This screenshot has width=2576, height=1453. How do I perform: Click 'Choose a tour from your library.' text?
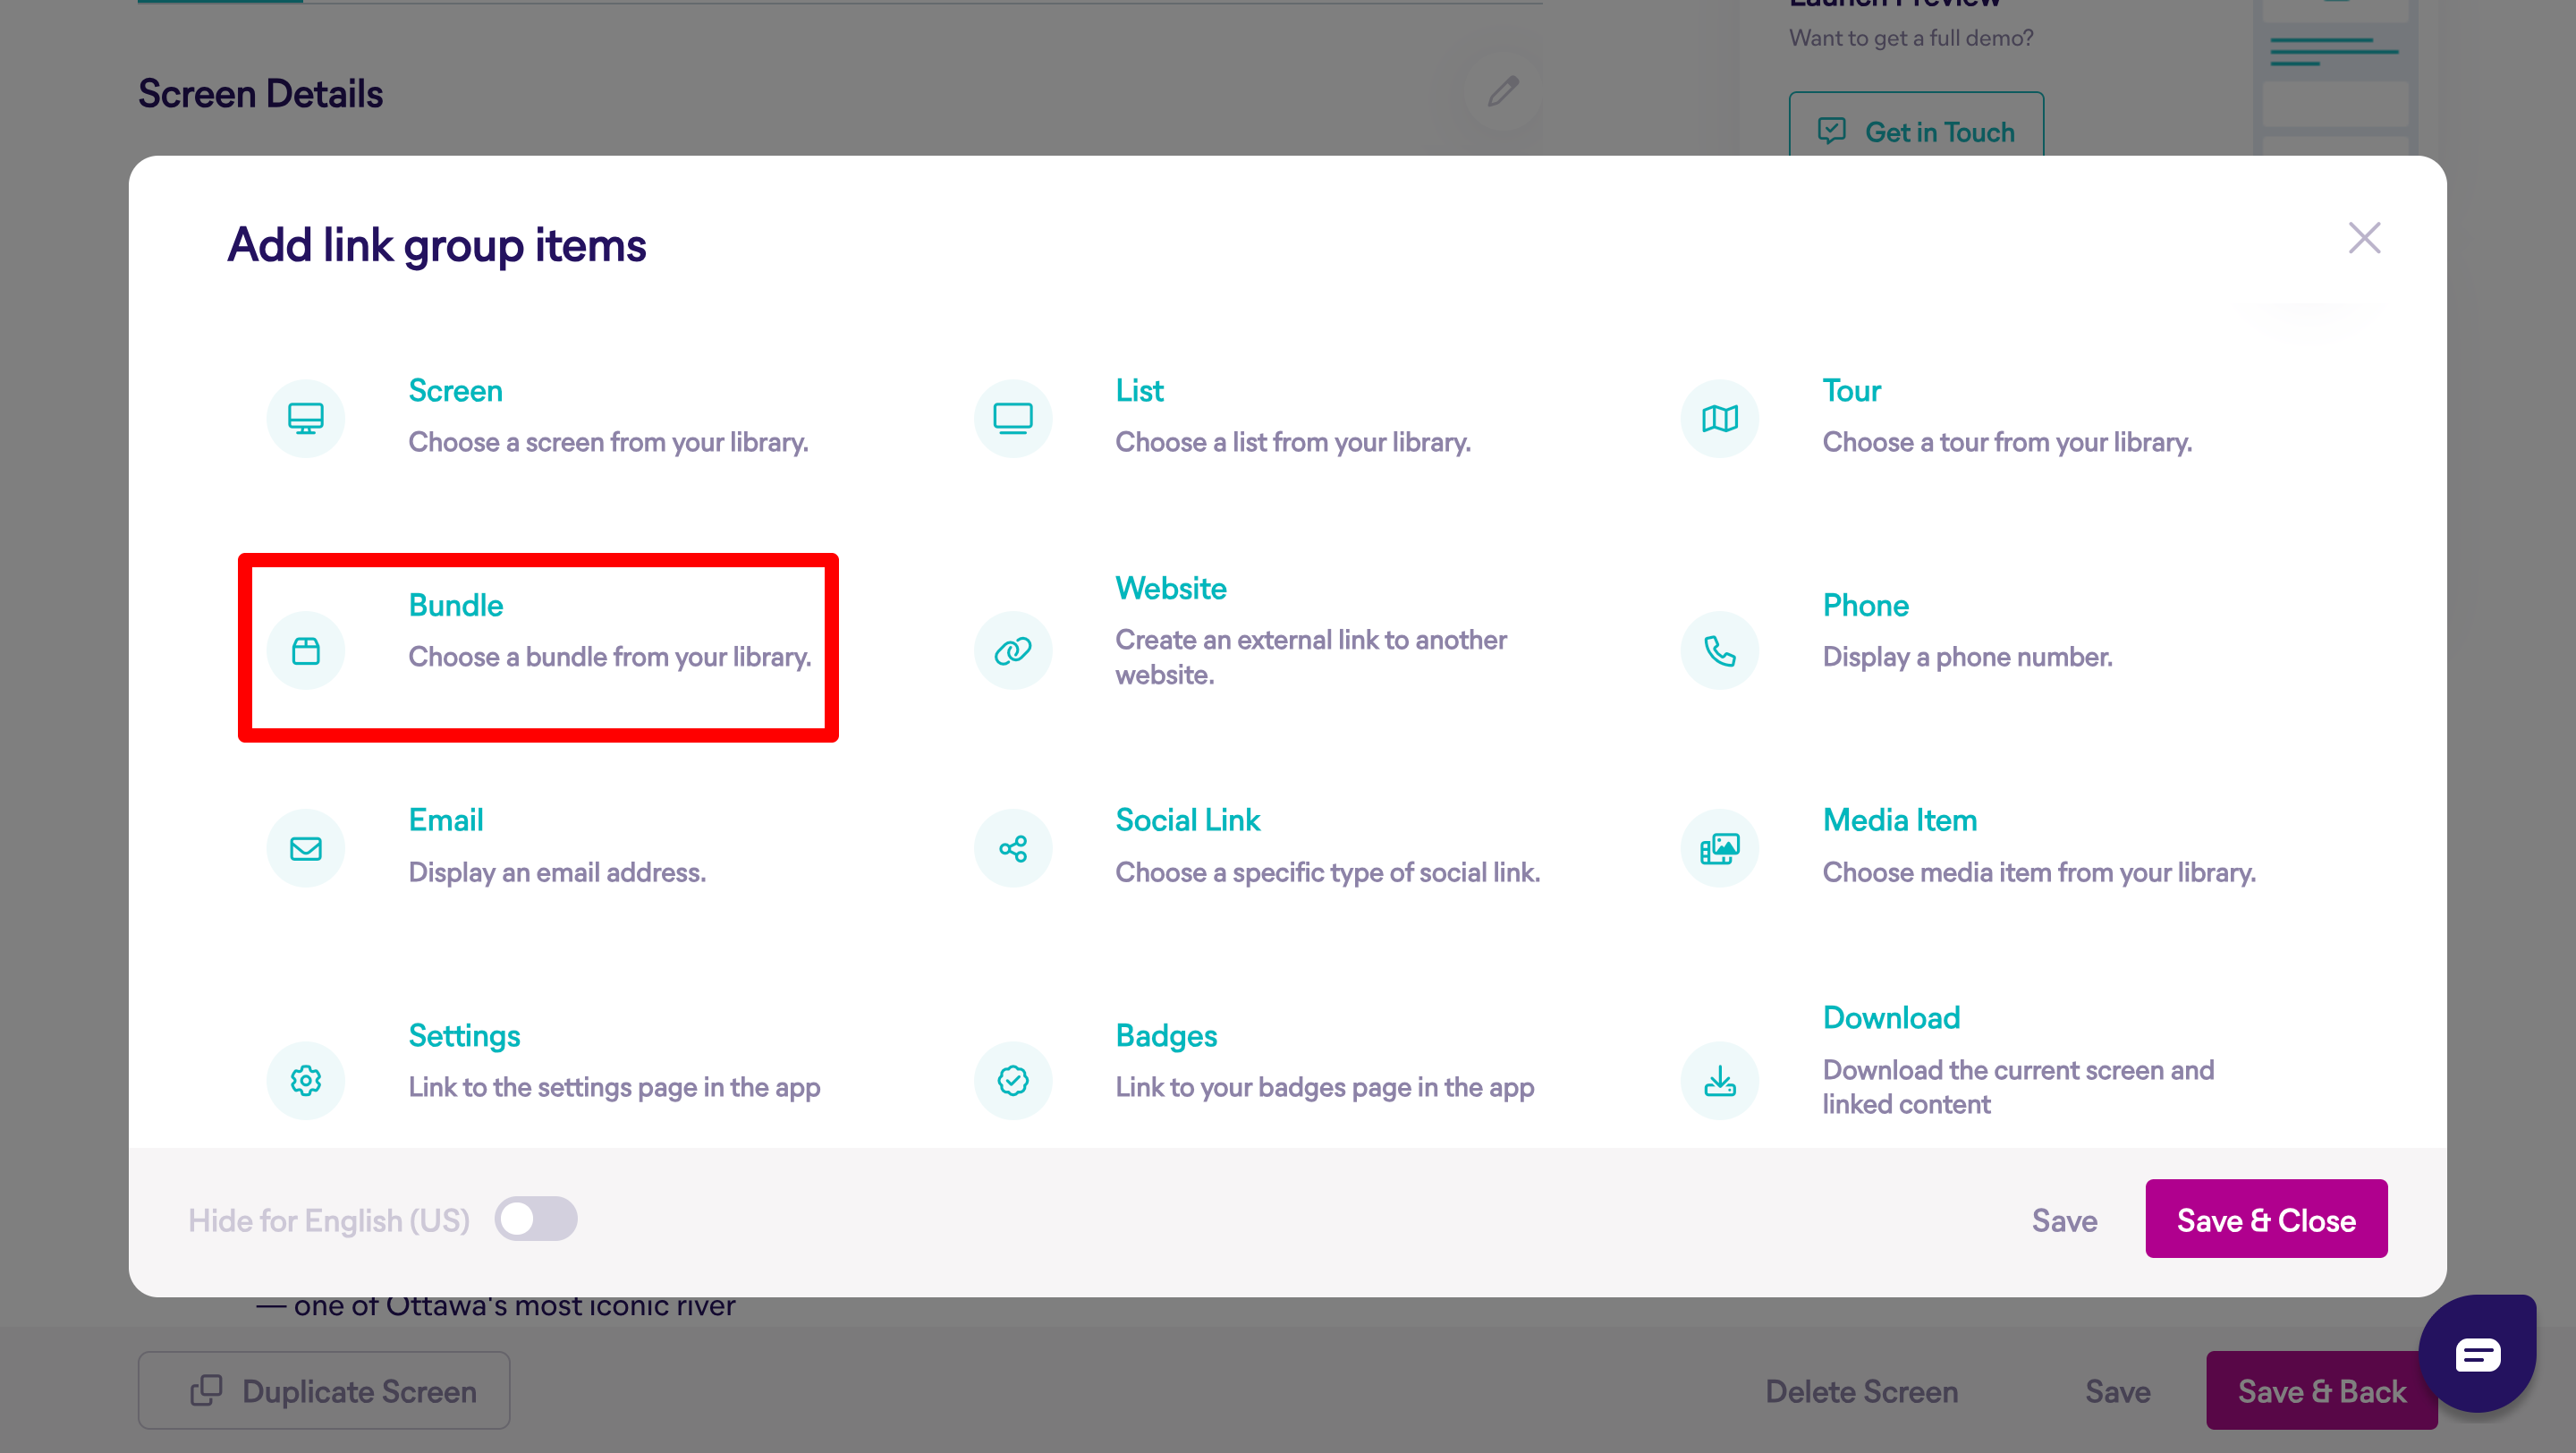[2007, 442]
